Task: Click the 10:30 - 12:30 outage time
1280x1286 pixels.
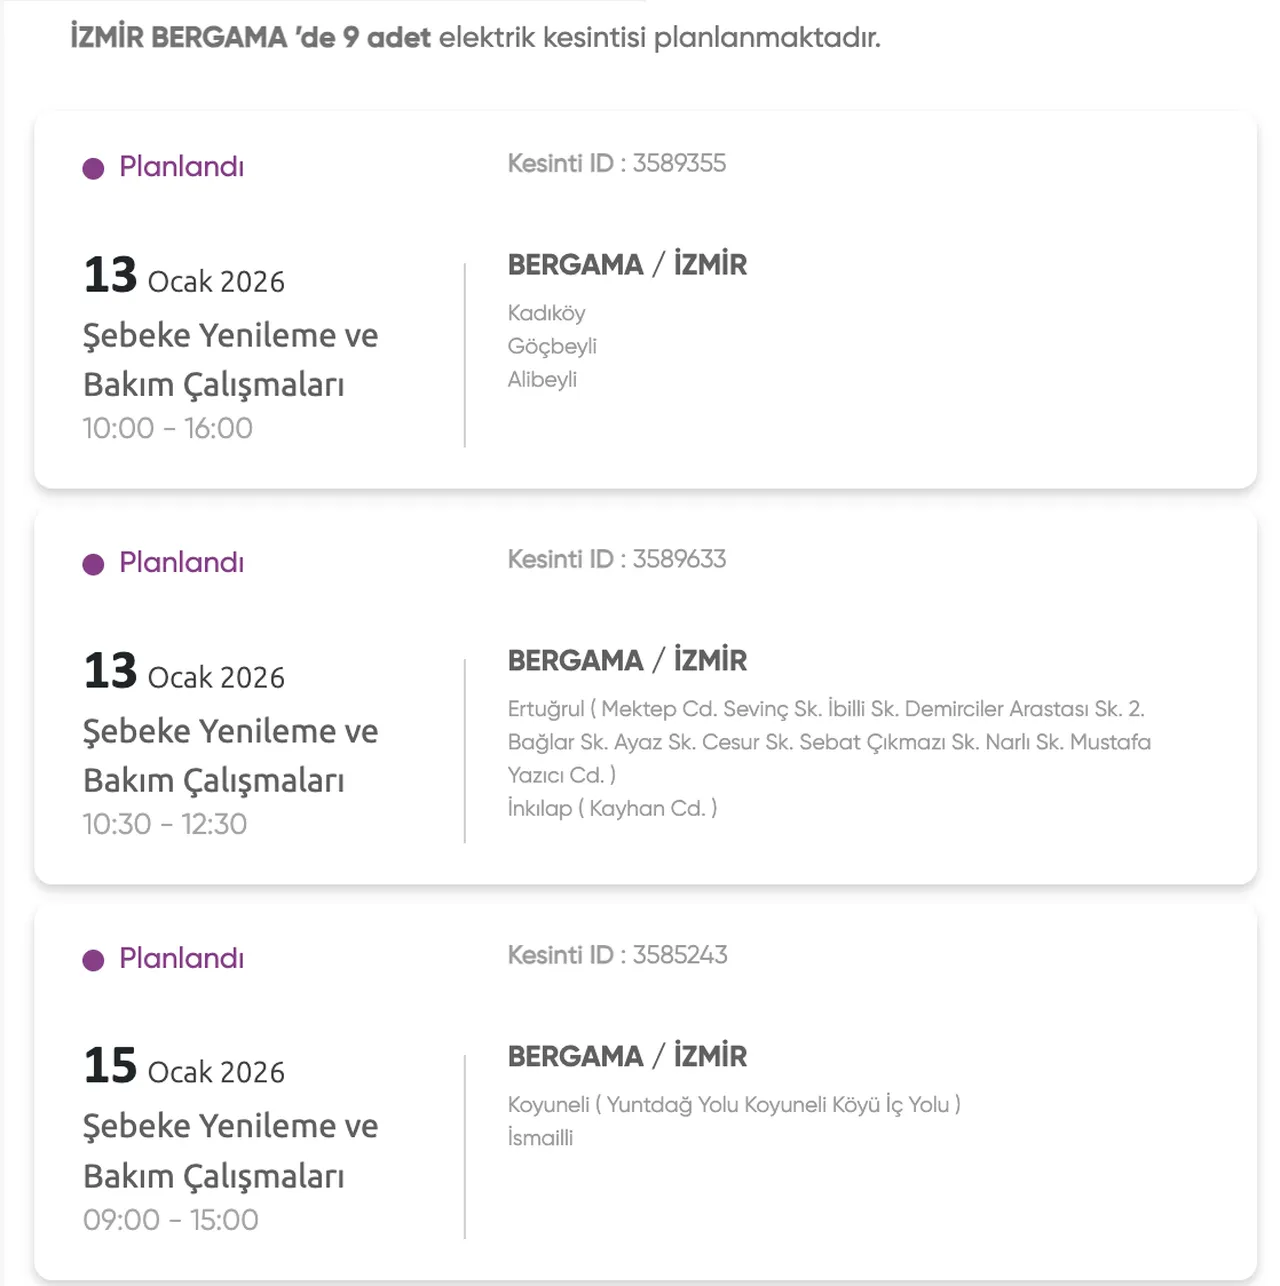Action: 164,824
